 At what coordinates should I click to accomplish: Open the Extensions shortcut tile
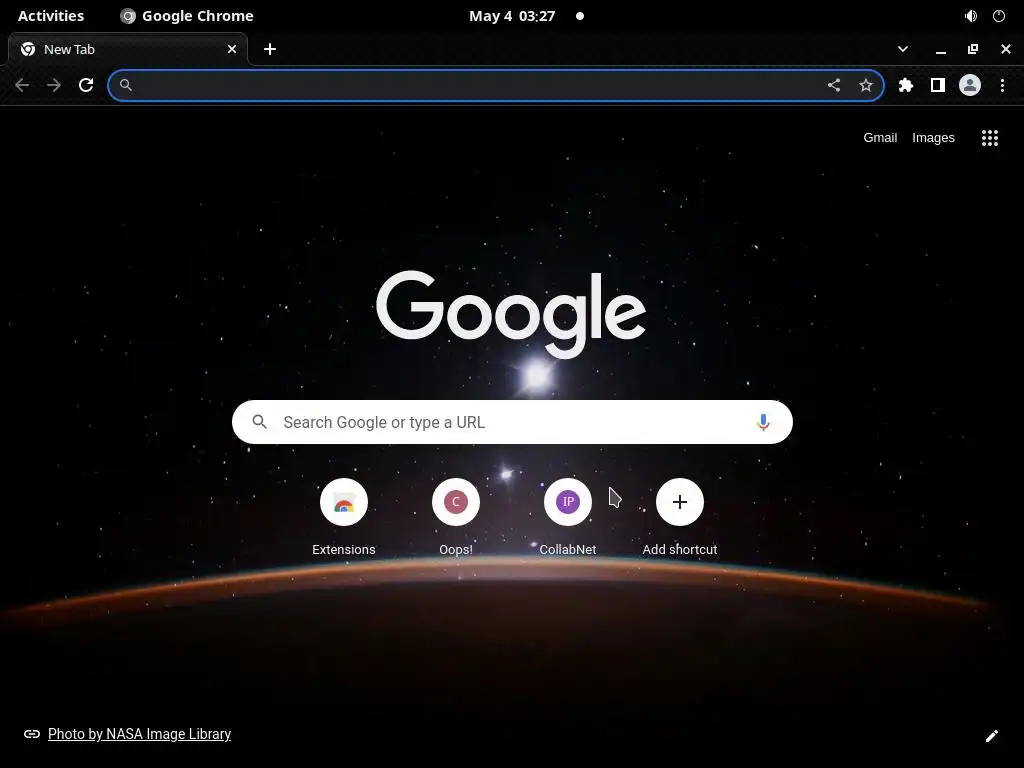(344, 517)
